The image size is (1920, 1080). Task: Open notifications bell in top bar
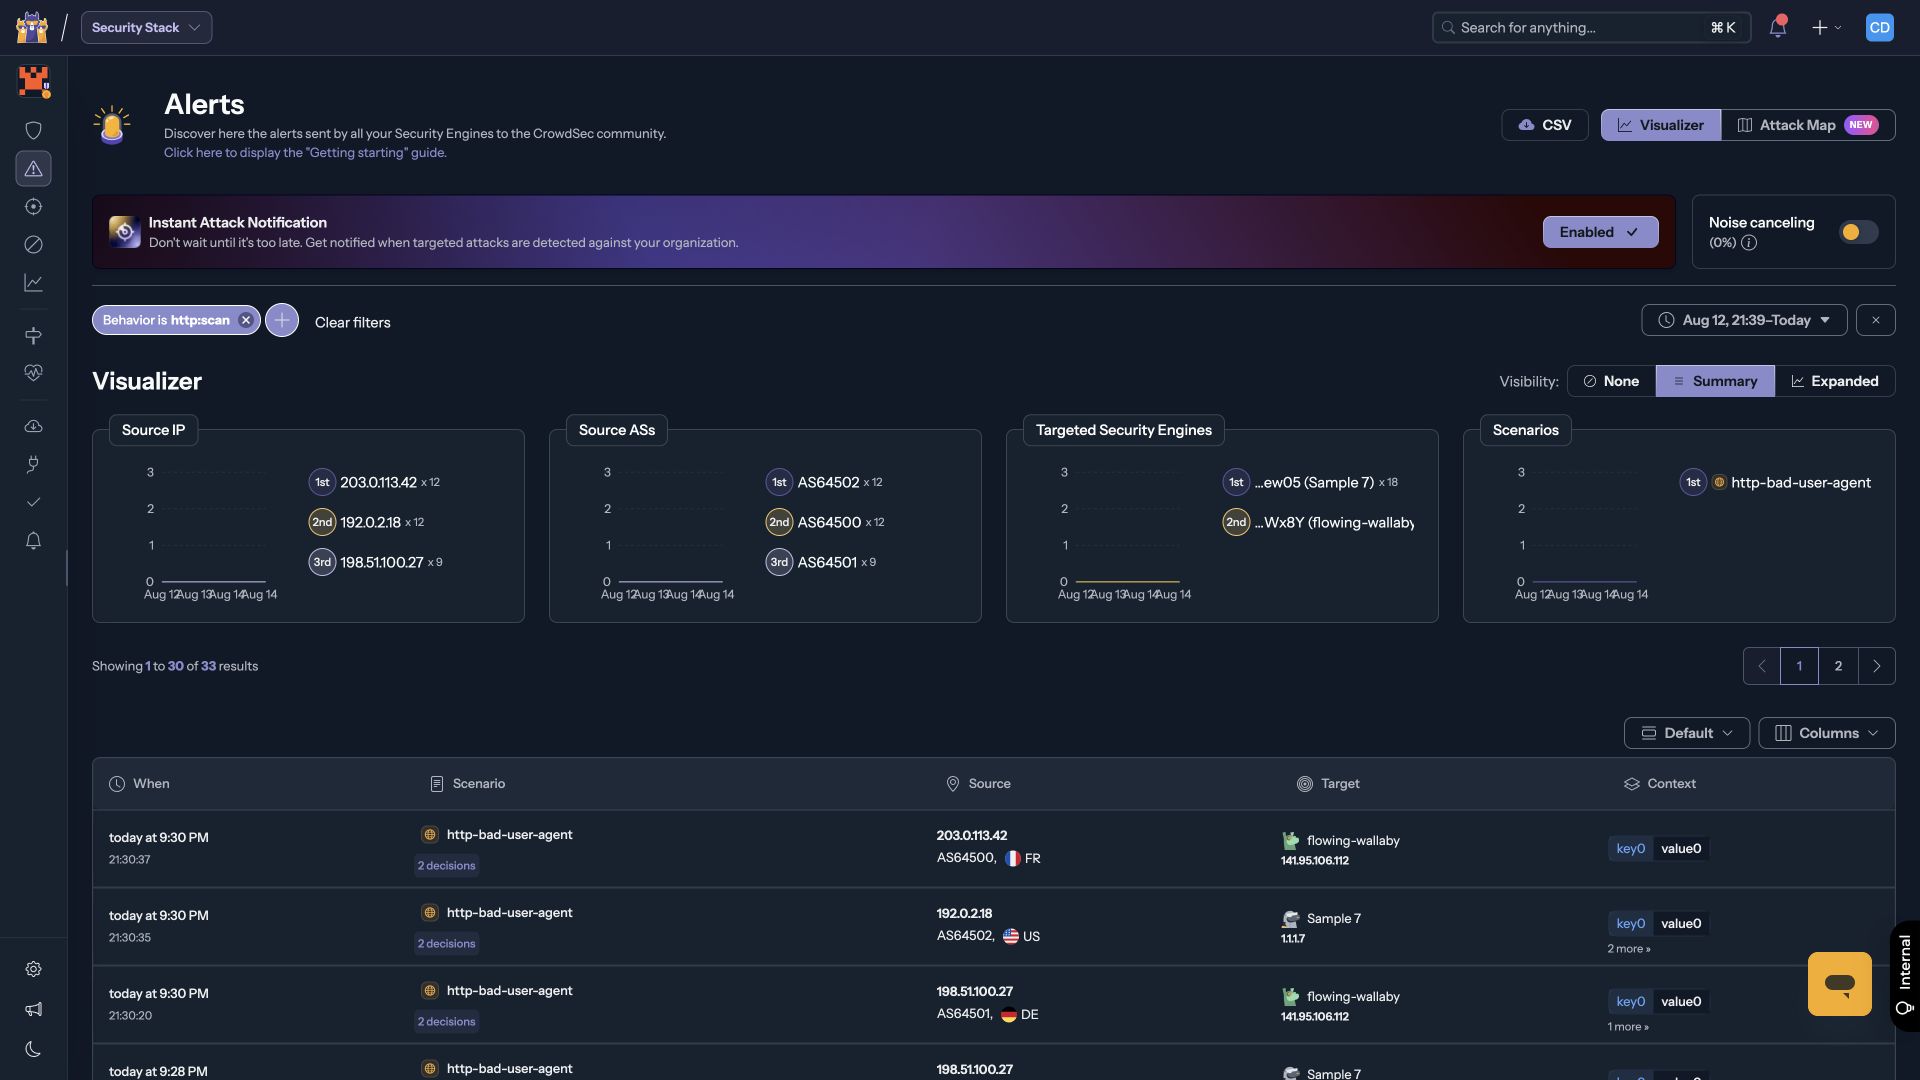[1777, 27]
